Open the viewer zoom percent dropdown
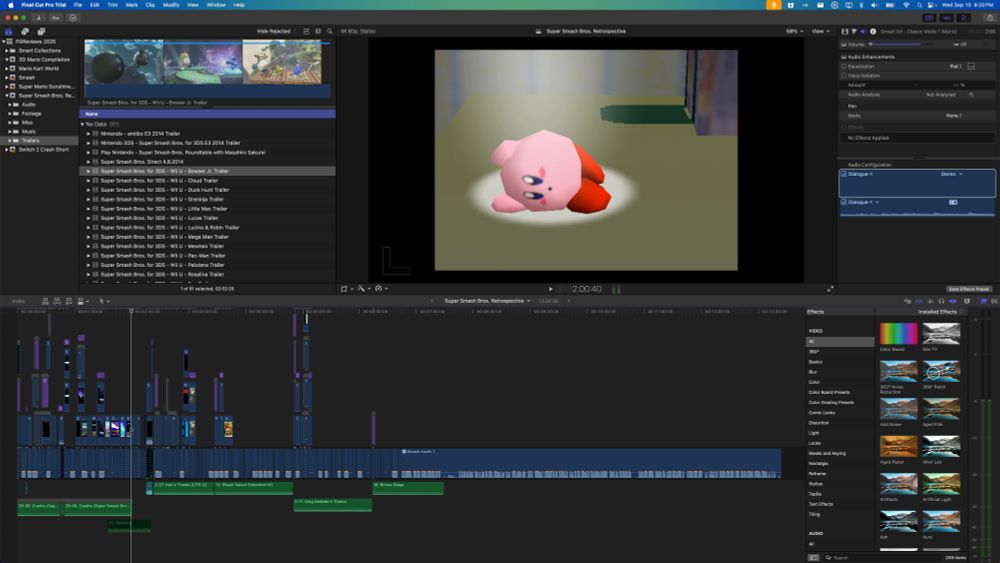The height and width of the screenshot is (563, 1000). (794, 31)
